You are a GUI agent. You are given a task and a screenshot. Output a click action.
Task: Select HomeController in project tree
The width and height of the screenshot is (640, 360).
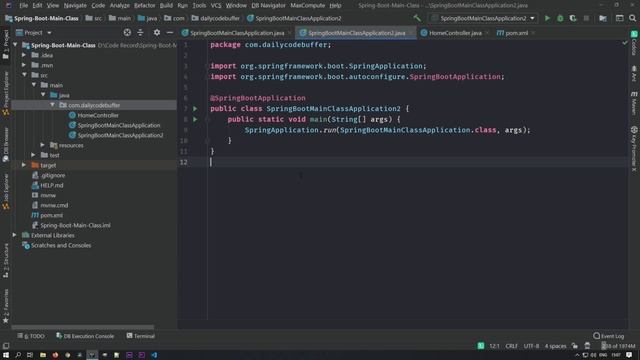(98, 116)
